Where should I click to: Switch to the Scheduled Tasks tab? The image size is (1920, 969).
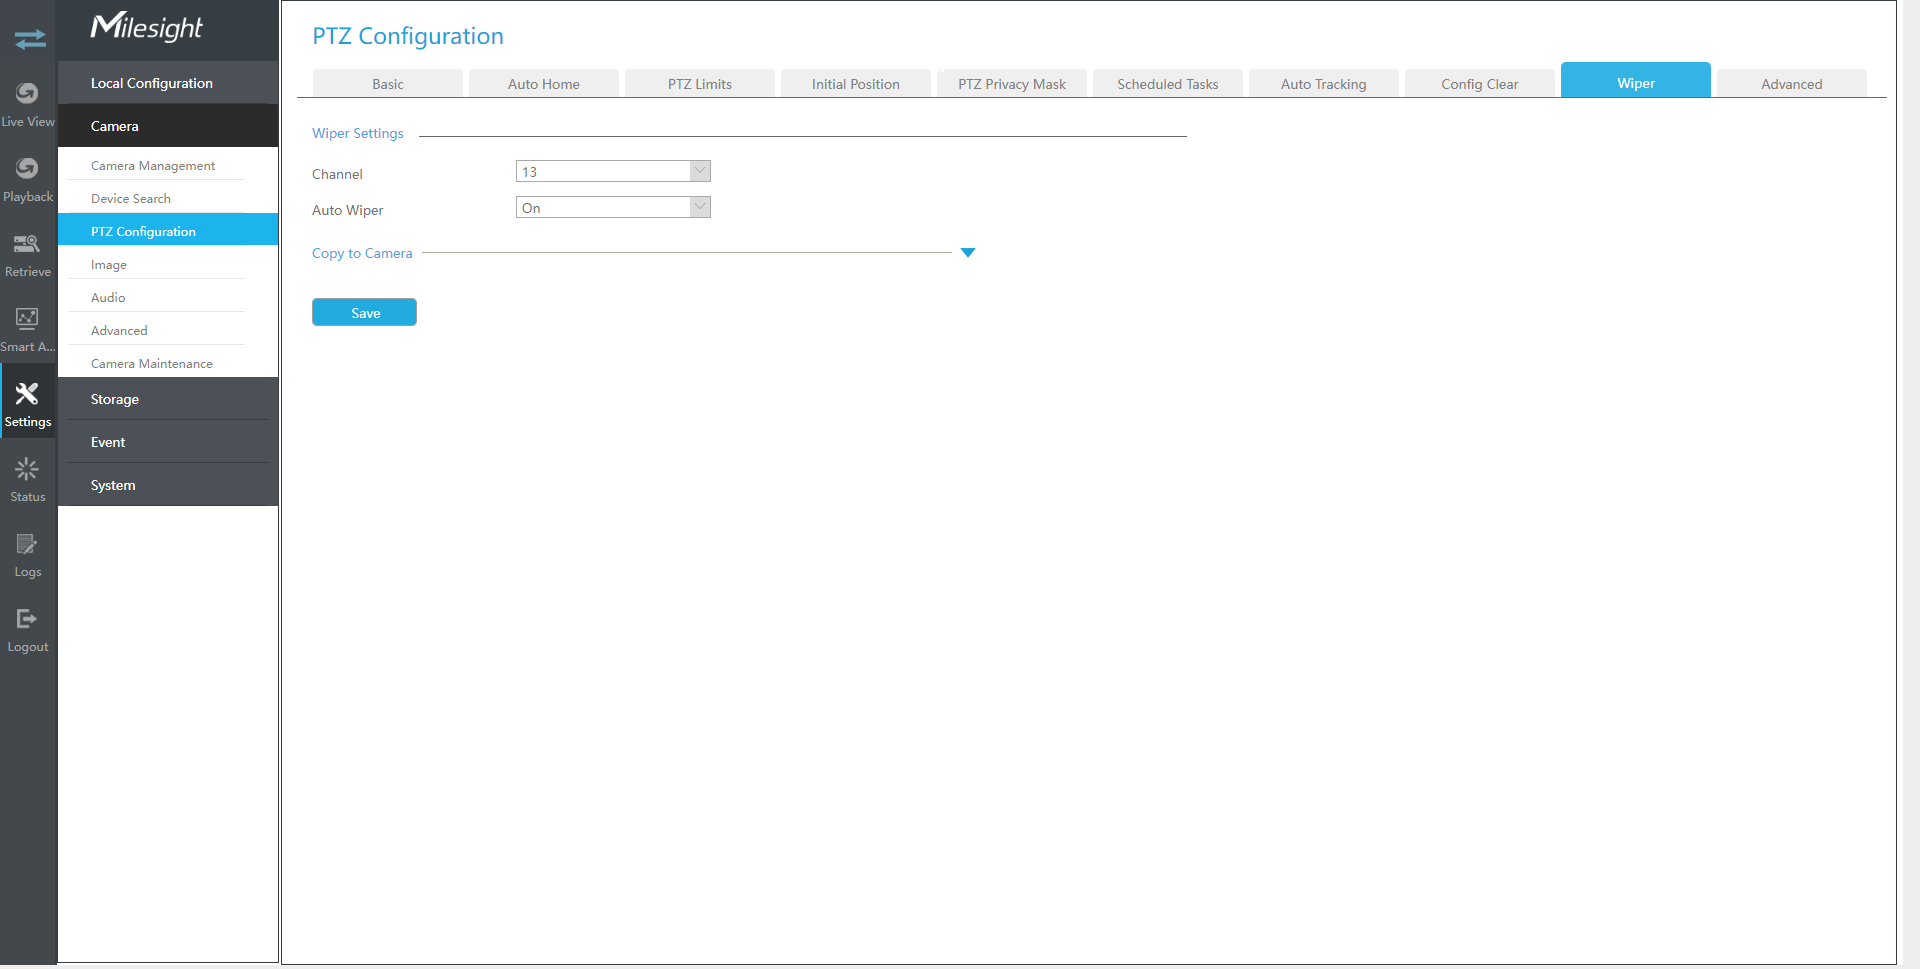pos(1168,84)
